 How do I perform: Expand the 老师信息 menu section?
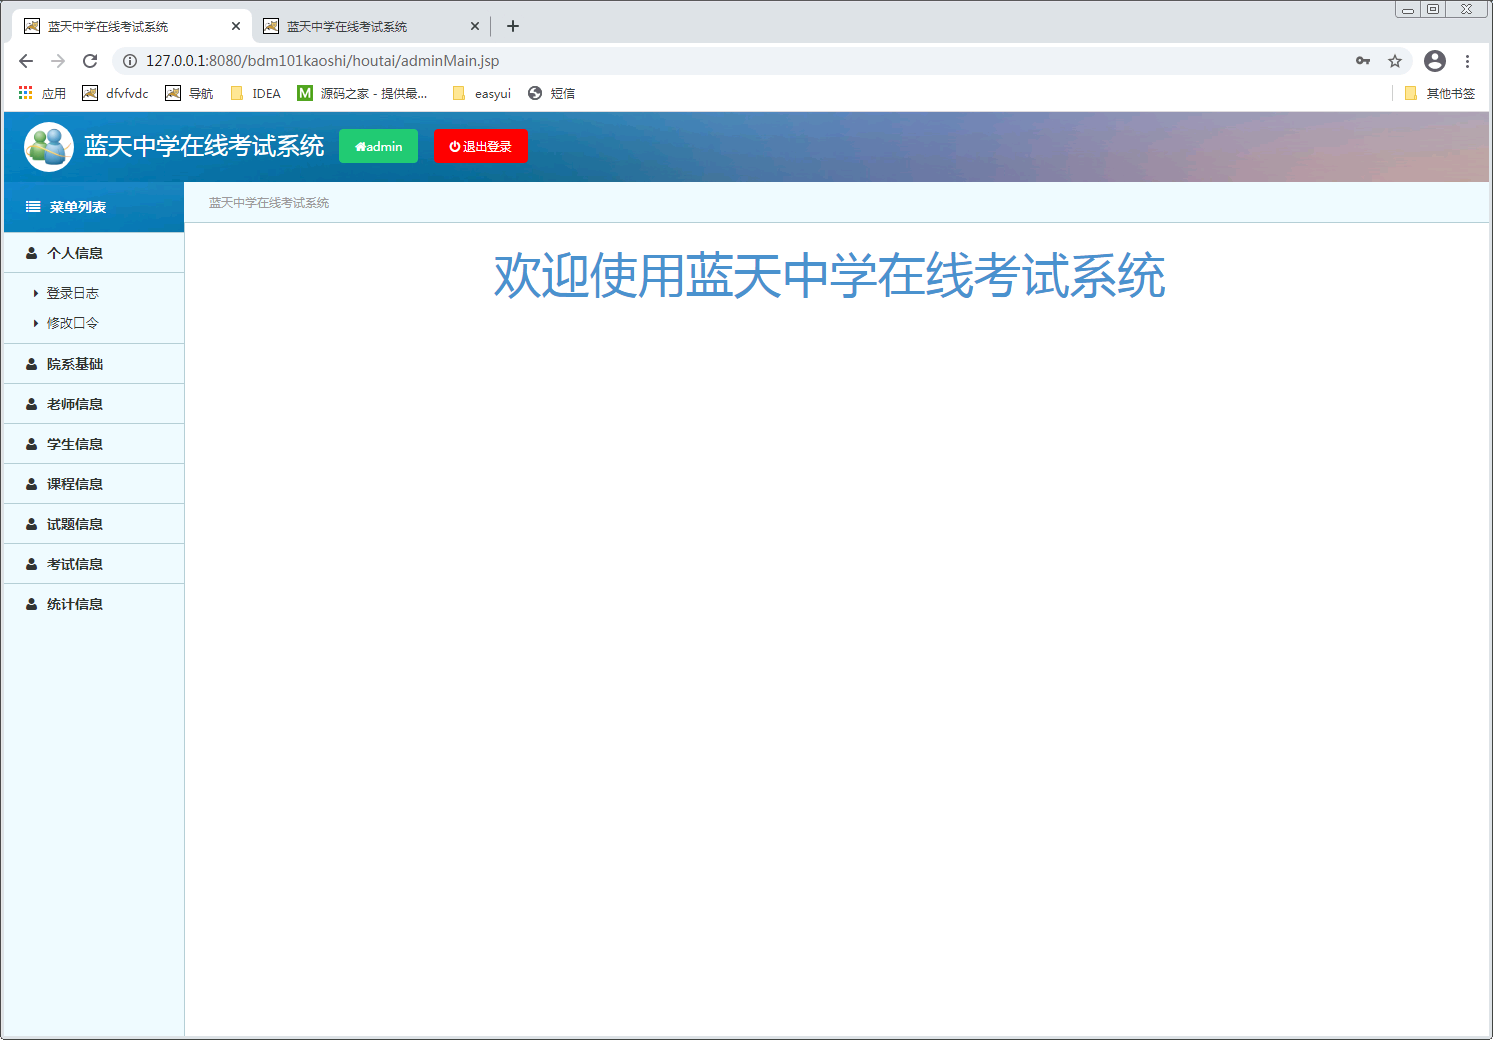click(x=94, y=404)
